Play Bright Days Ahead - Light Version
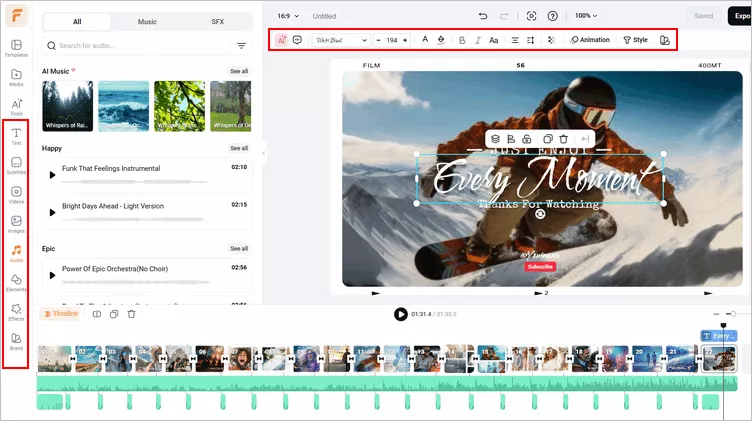752x421 pixels. [x=52, y=212]
